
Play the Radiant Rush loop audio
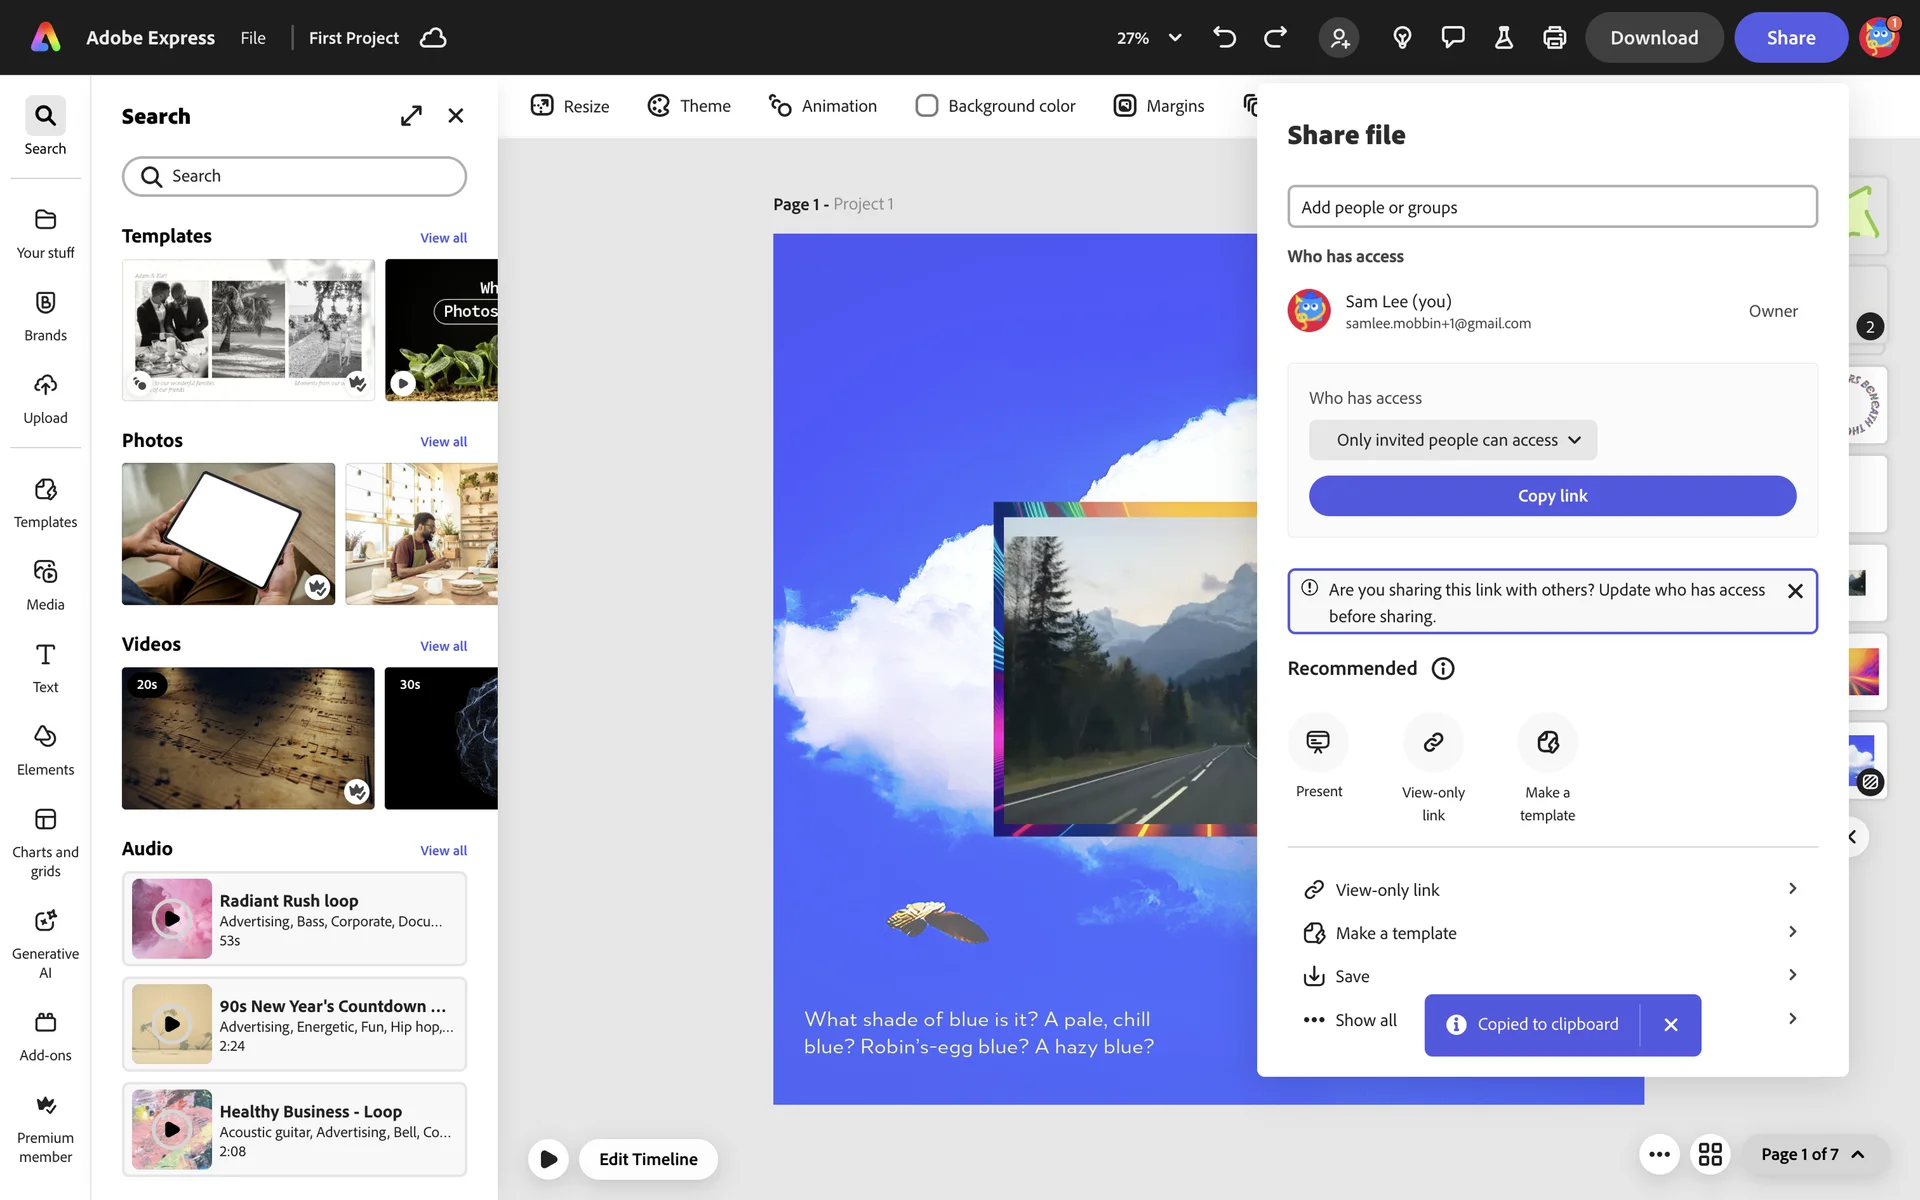tap(172, 918)
